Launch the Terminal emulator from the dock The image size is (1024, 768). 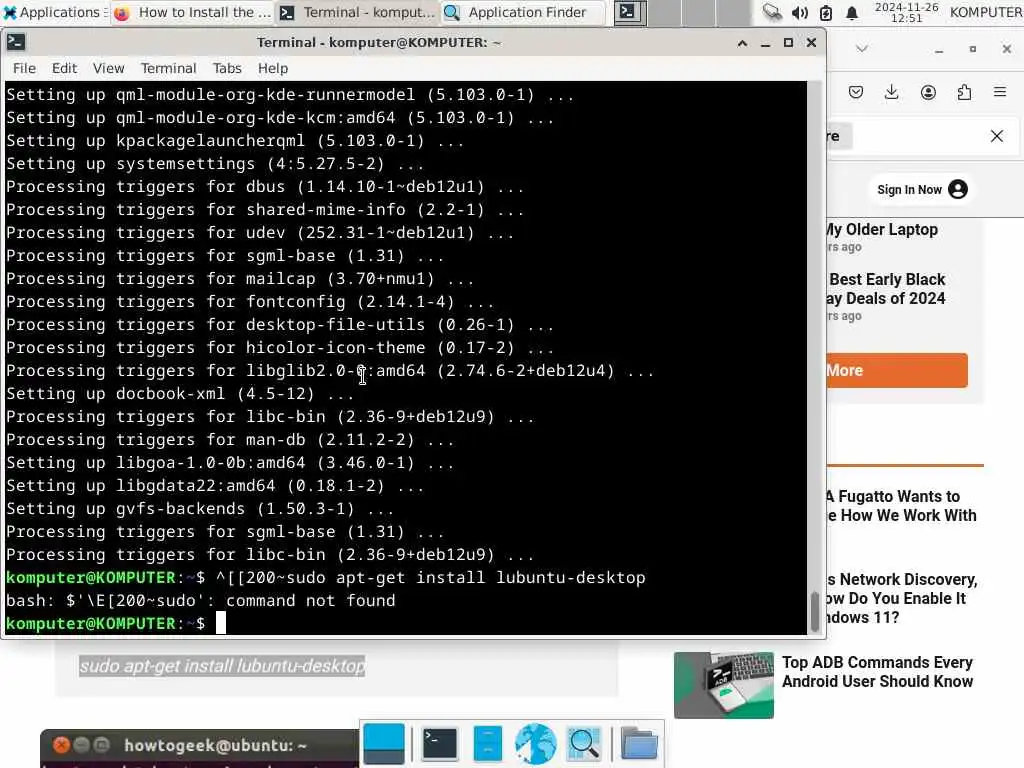[440, 744]
